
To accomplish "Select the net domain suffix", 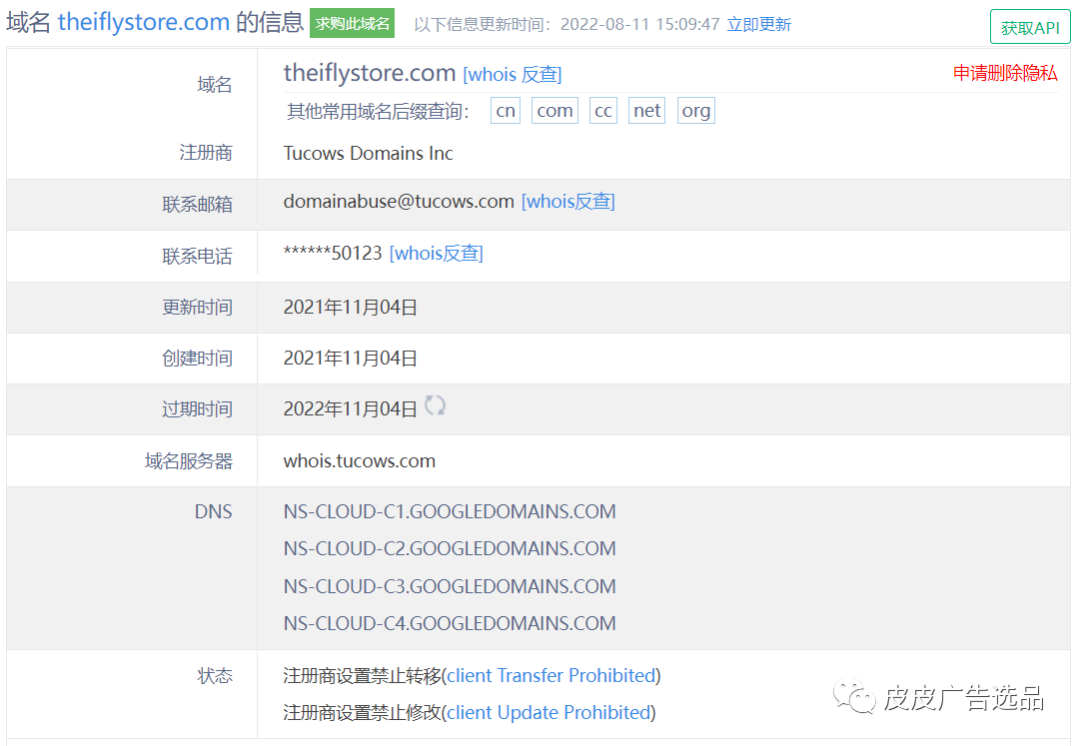I will click(647, 111).
